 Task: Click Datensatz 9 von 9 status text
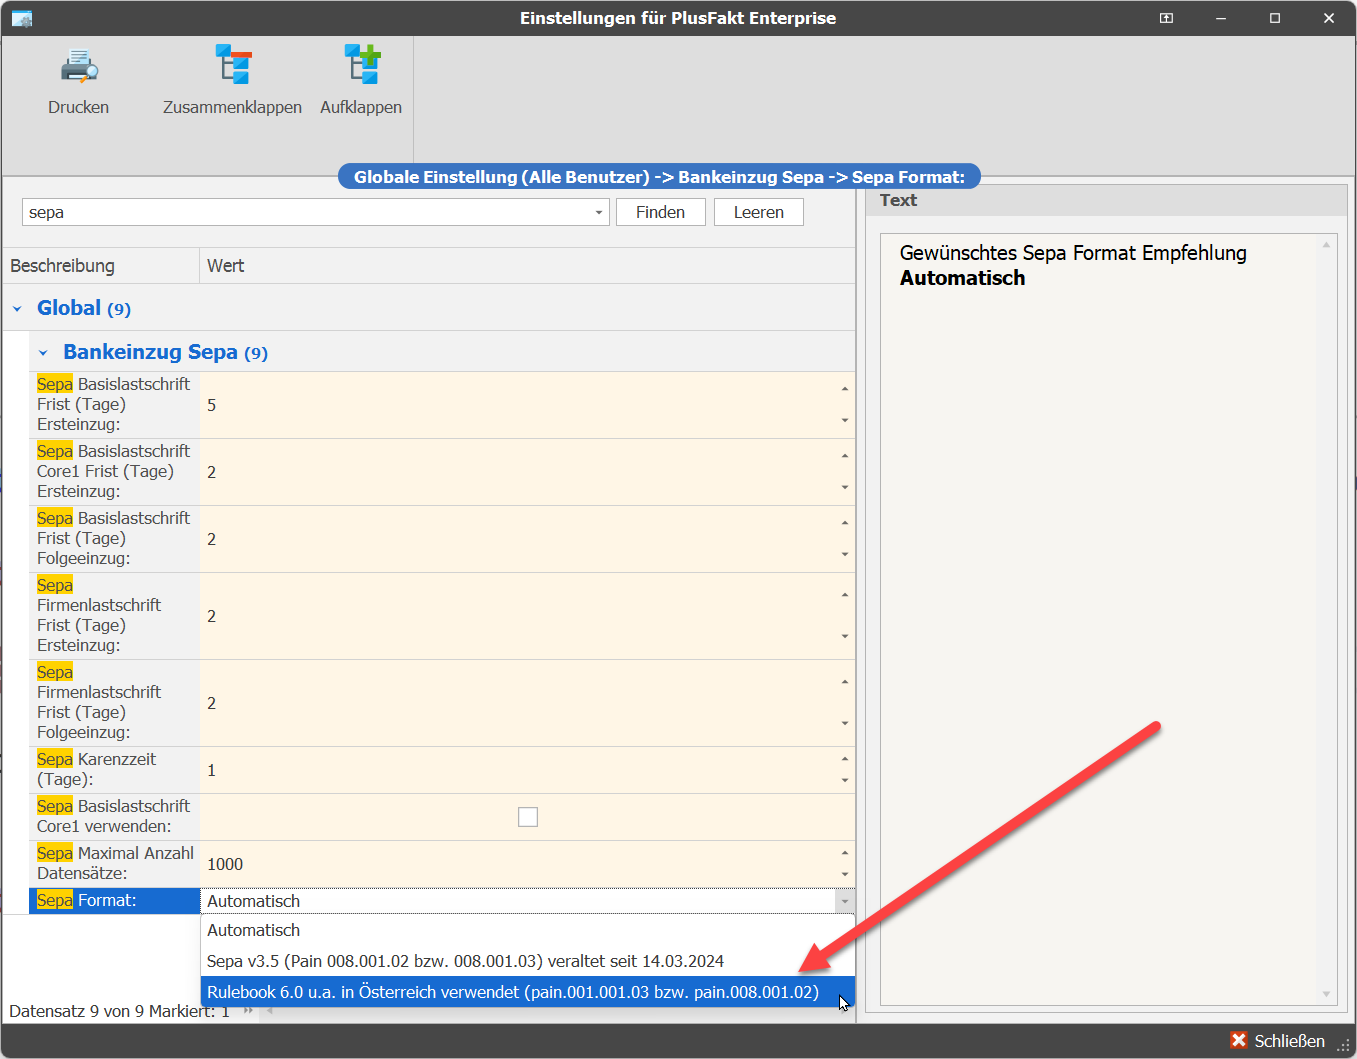coord(119,1011)
